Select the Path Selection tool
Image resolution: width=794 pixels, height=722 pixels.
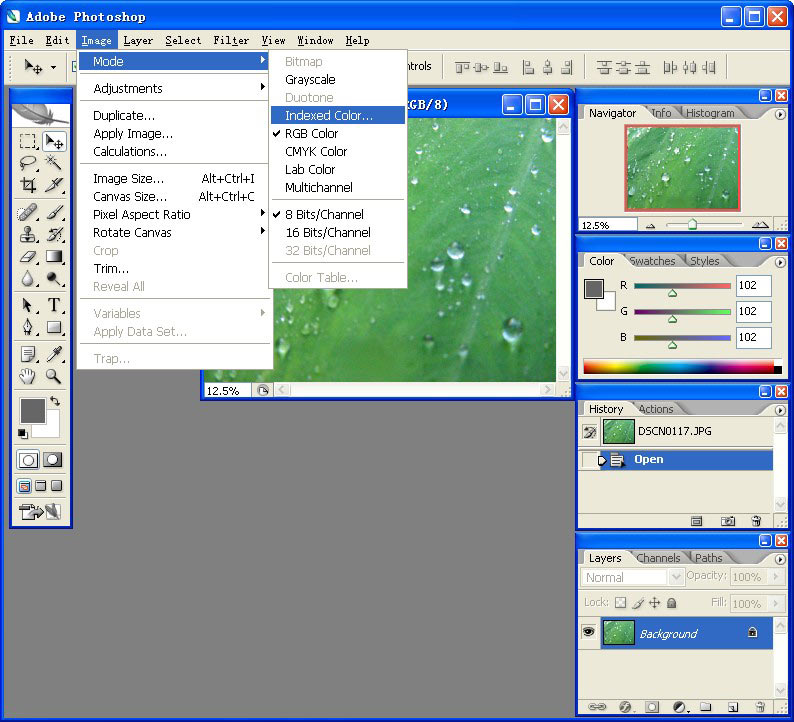[28, 305]
